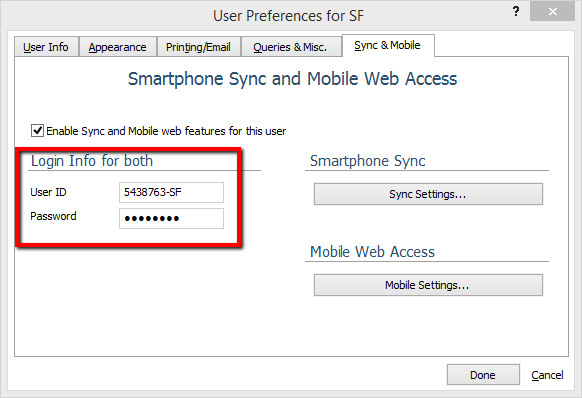Open the User Info tab
The height and width of the screenshot is (398, 582).
point(46,47)
